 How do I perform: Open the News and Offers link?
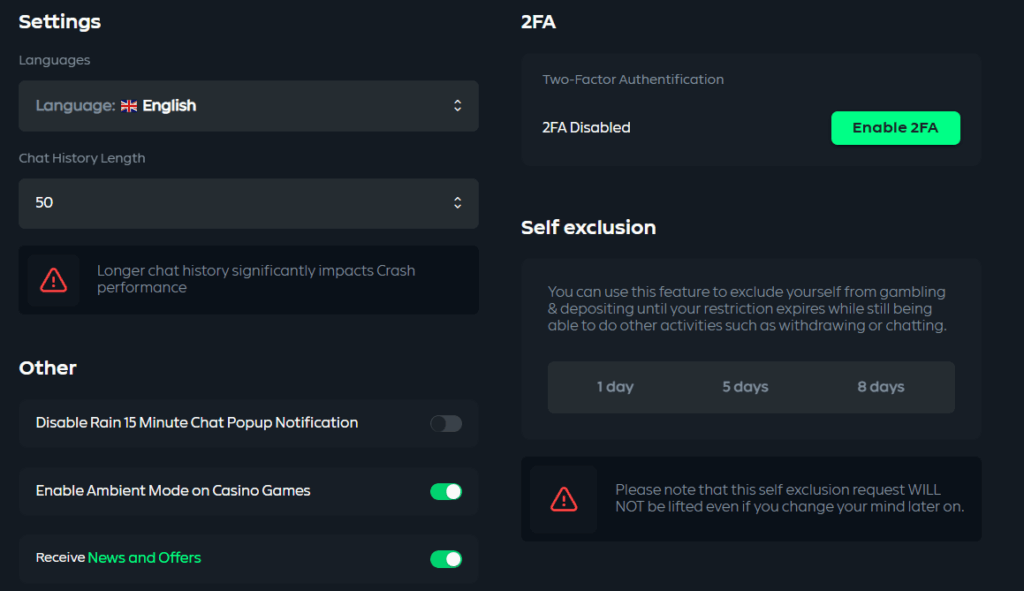144,558
